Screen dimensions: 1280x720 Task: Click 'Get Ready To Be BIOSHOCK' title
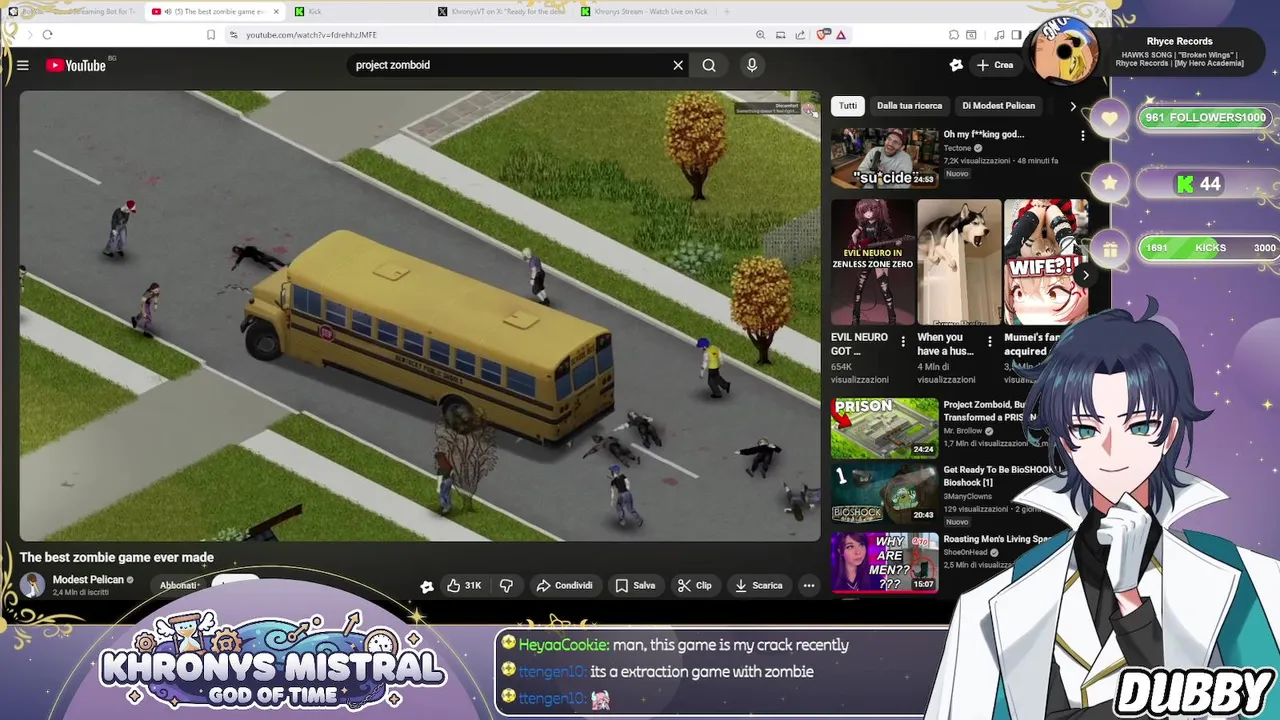[x=1000, y=476]
